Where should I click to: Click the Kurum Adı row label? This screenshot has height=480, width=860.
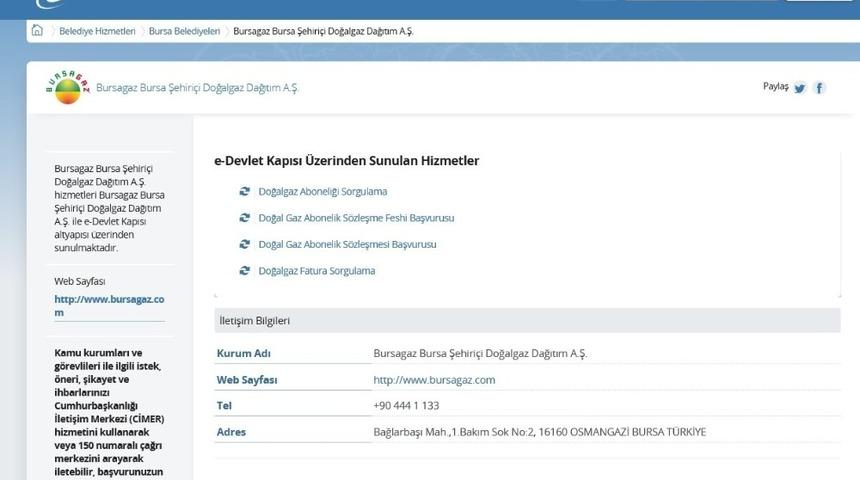[x=244, y=353]
